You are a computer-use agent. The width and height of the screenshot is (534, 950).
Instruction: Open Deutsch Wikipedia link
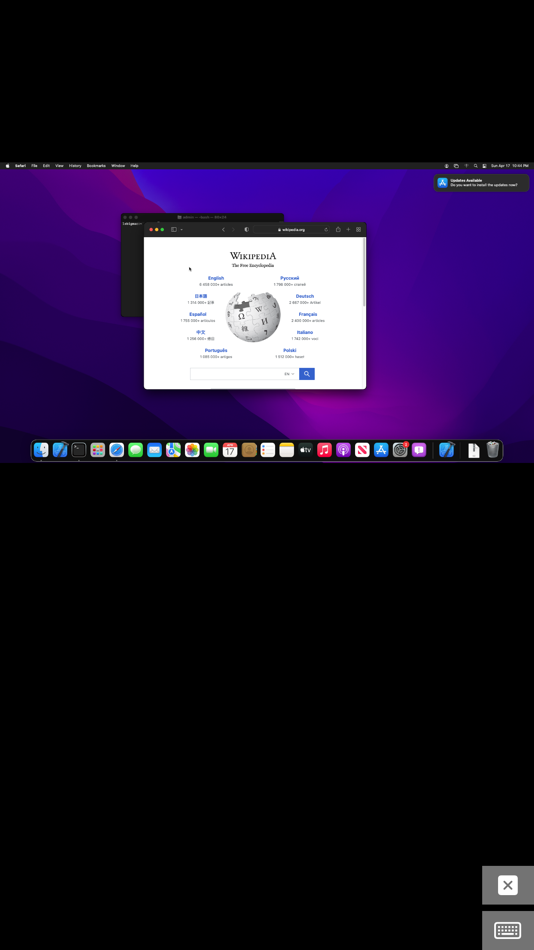click(x=305, y=296)
